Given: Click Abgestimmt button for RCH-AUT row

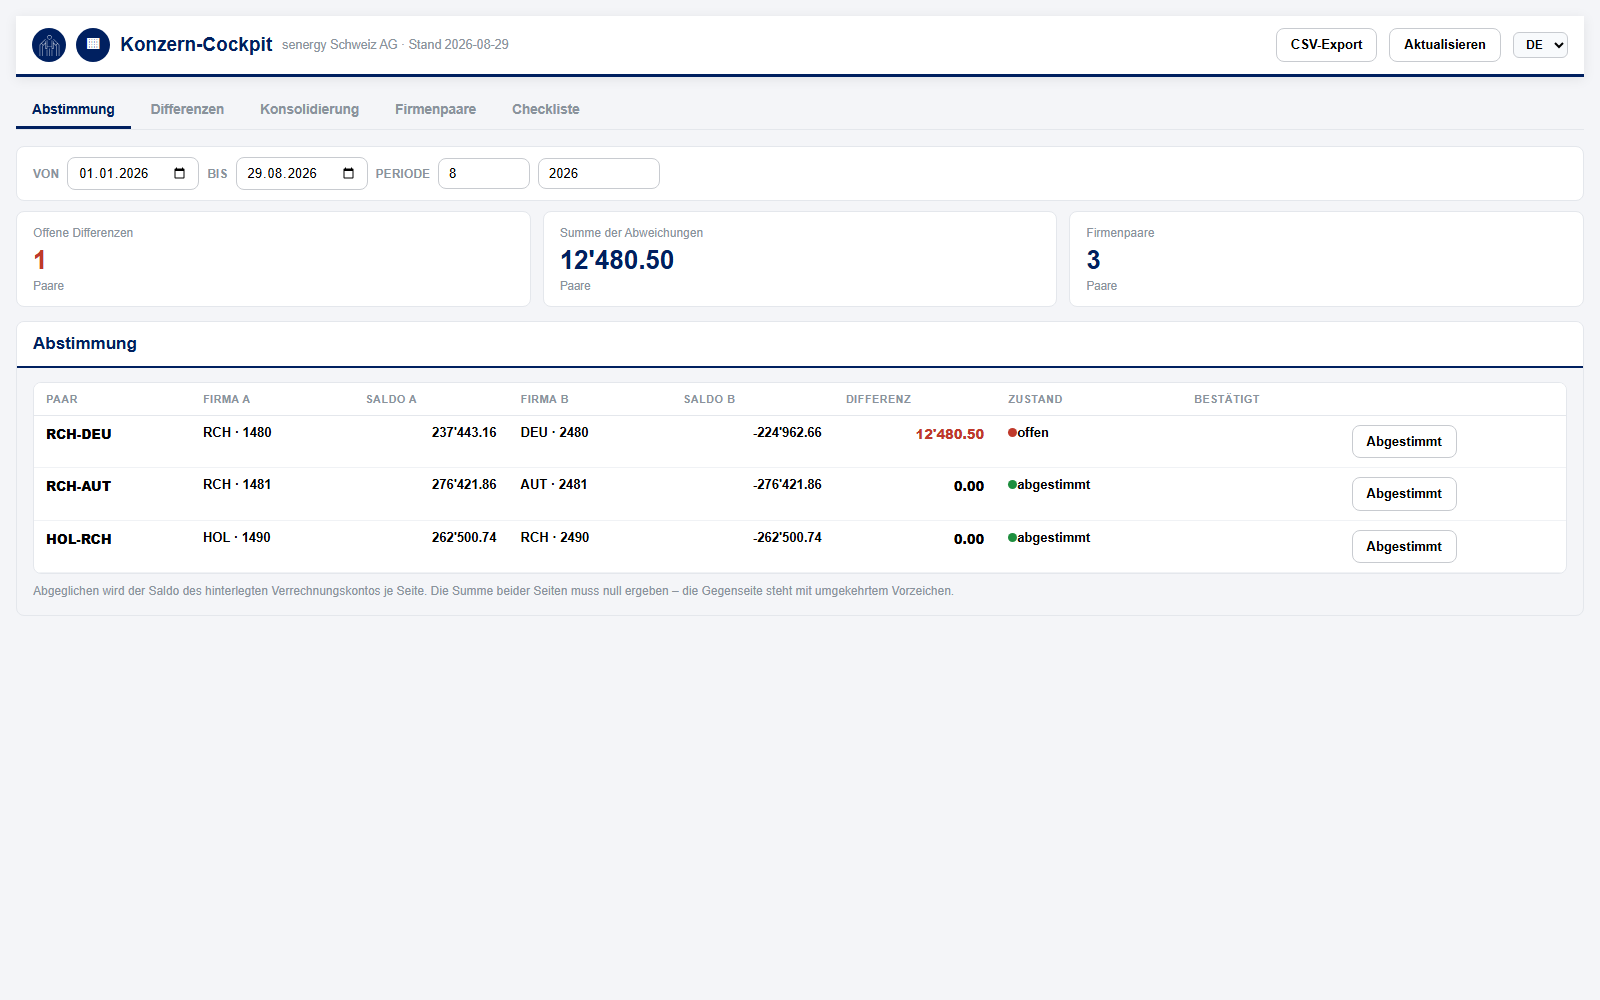Looking at the screenshot, I should click(x=1404, y=494).
